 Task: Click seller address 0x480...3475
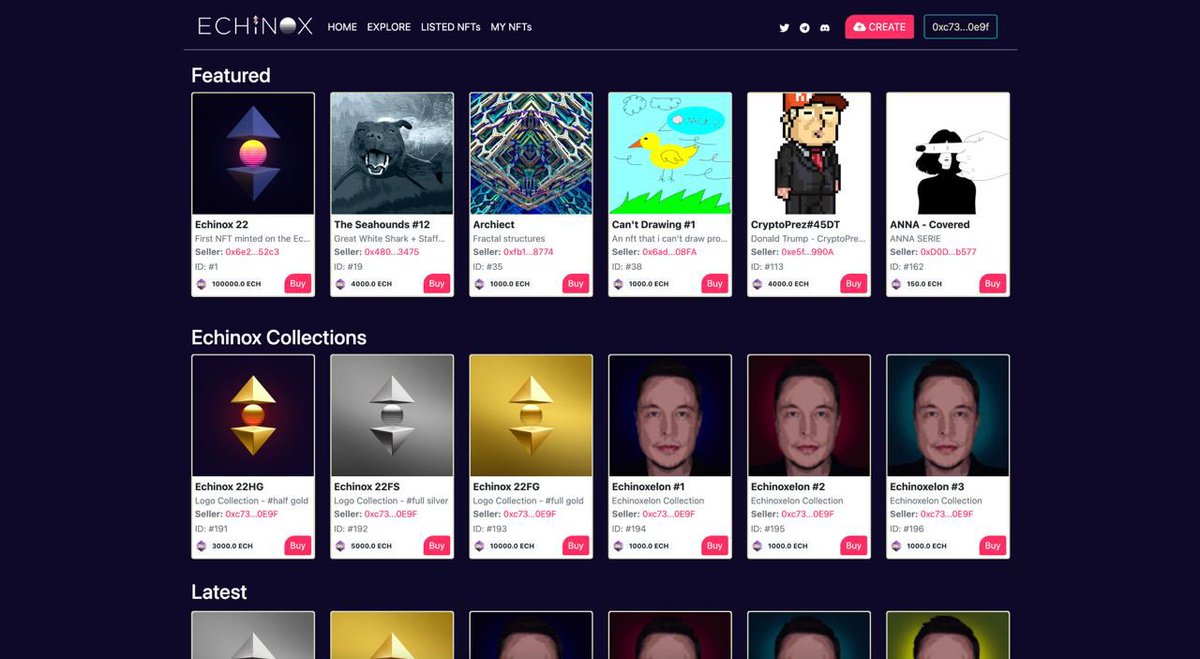[392, 252]
